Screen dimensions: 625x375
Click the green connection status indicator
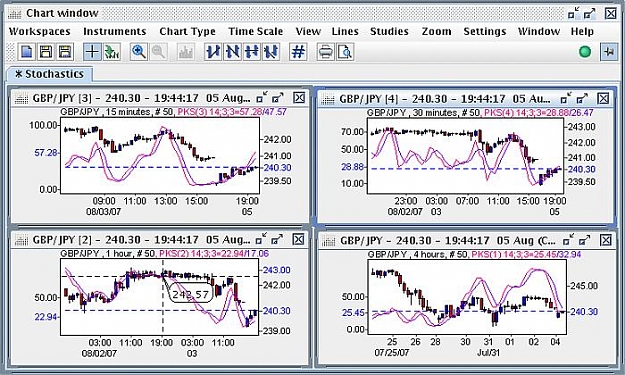585,52
